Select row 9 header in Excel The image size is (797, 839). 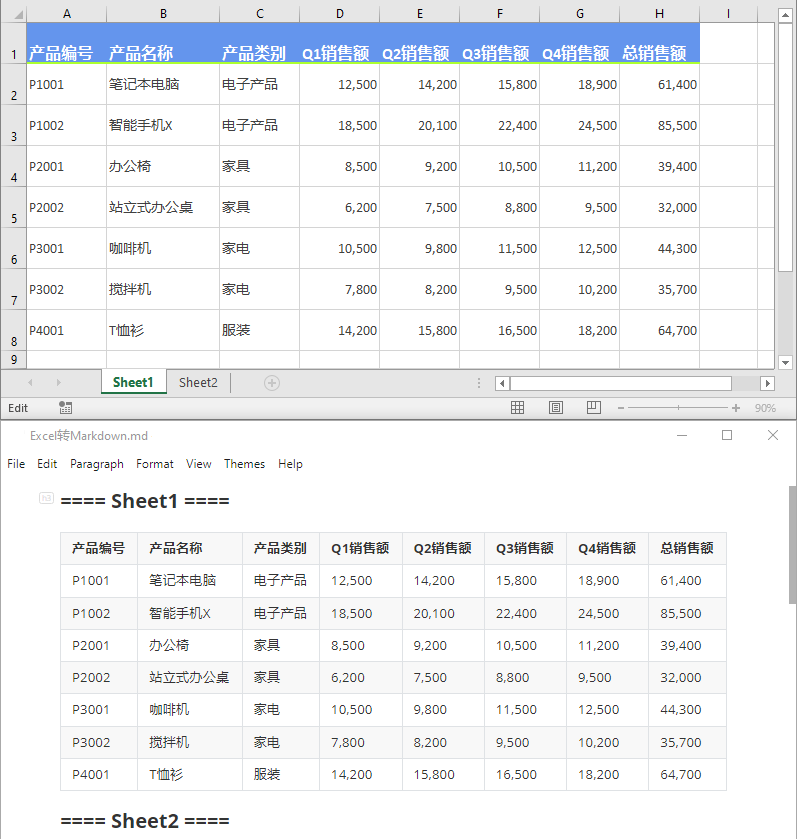tap(13, 360)
